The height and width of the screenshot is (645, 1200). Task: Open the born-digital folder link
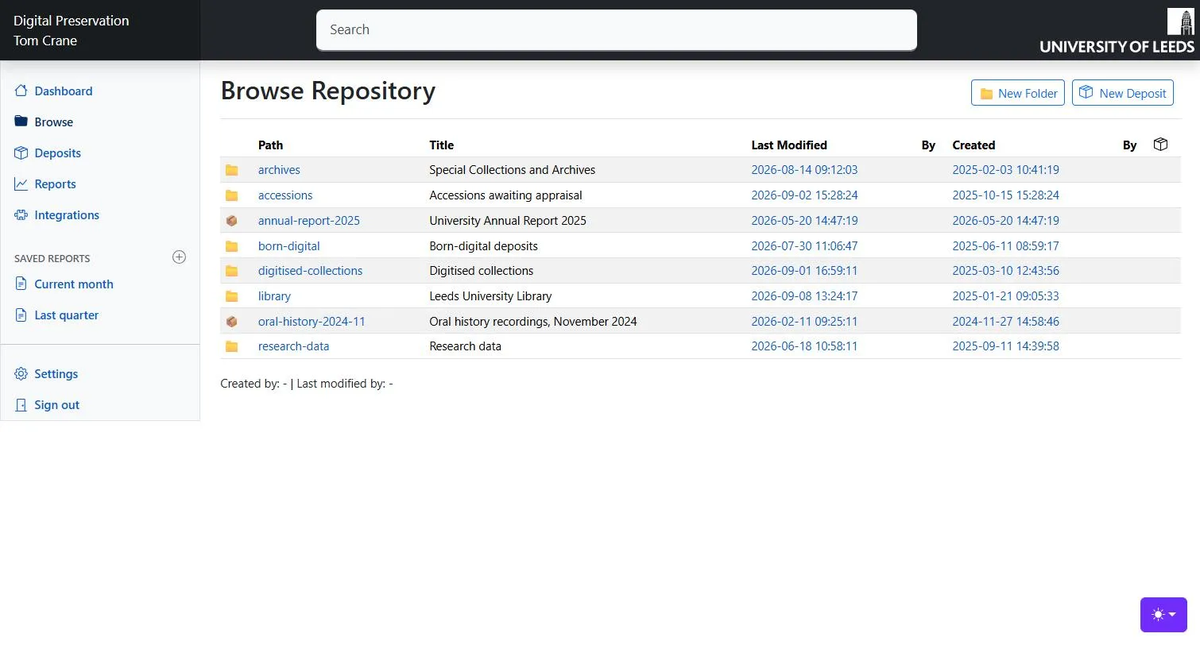(289, 246)
